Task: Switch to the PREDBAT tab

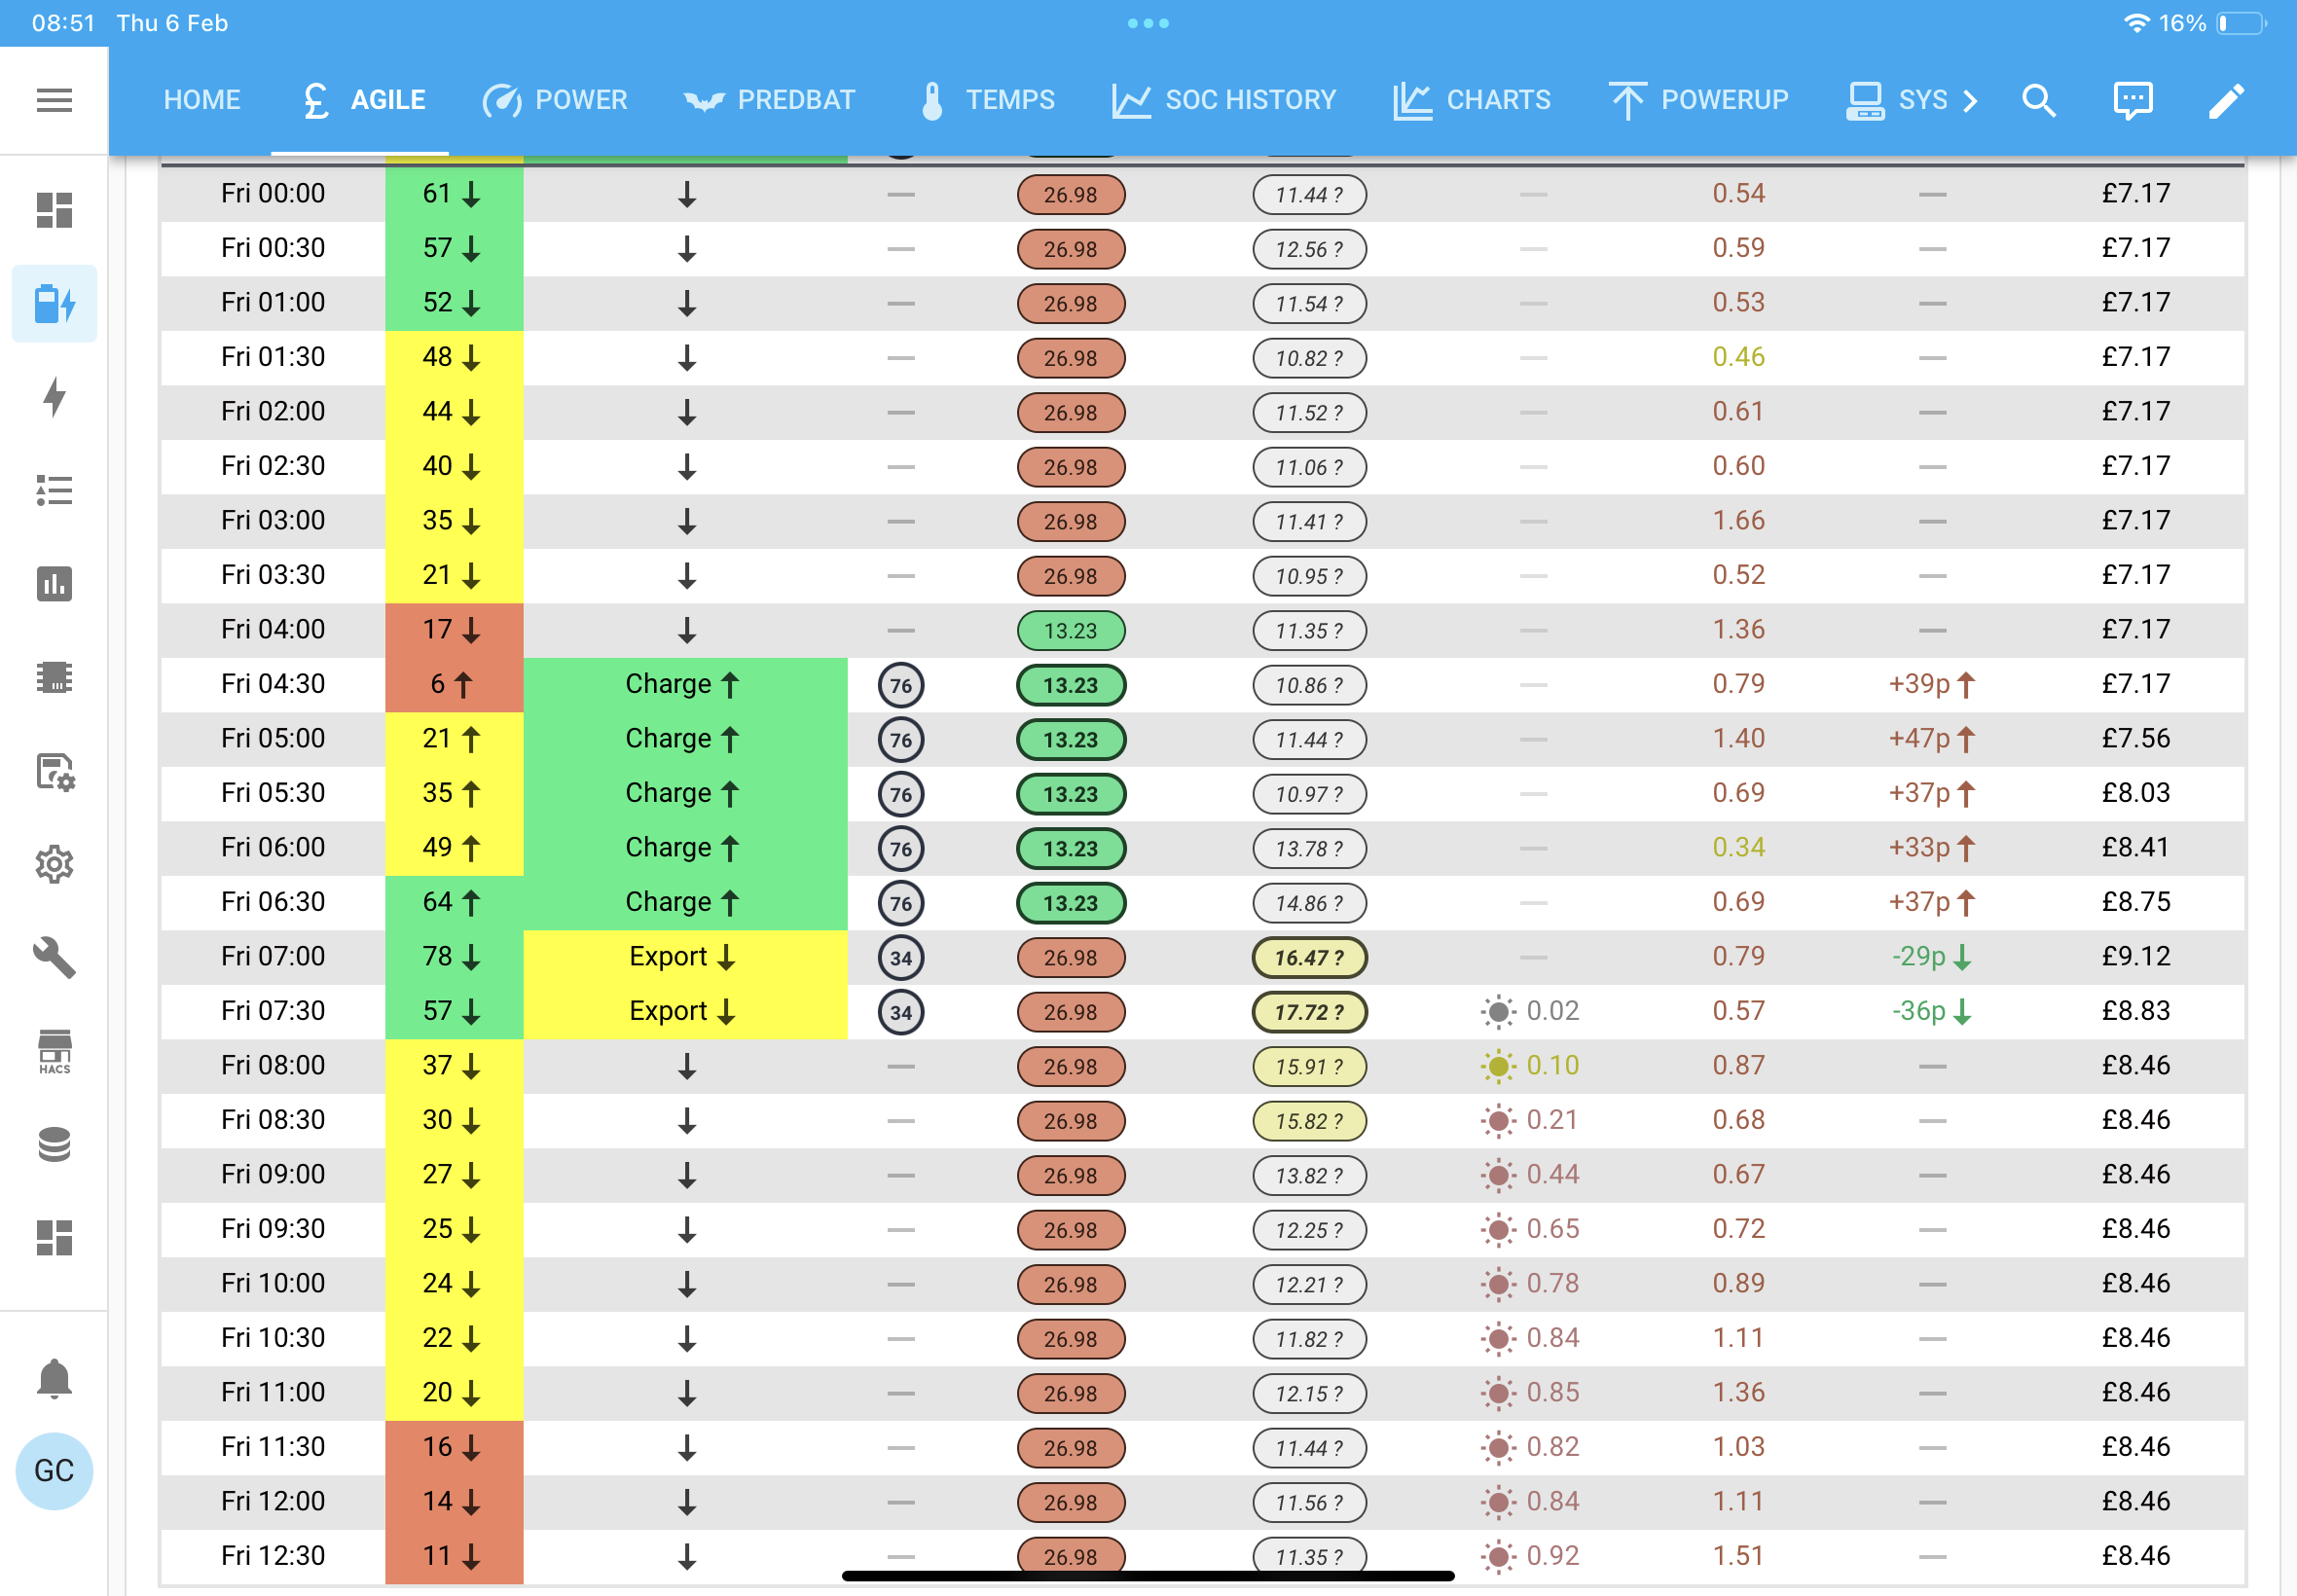Action: pos(770,100)
